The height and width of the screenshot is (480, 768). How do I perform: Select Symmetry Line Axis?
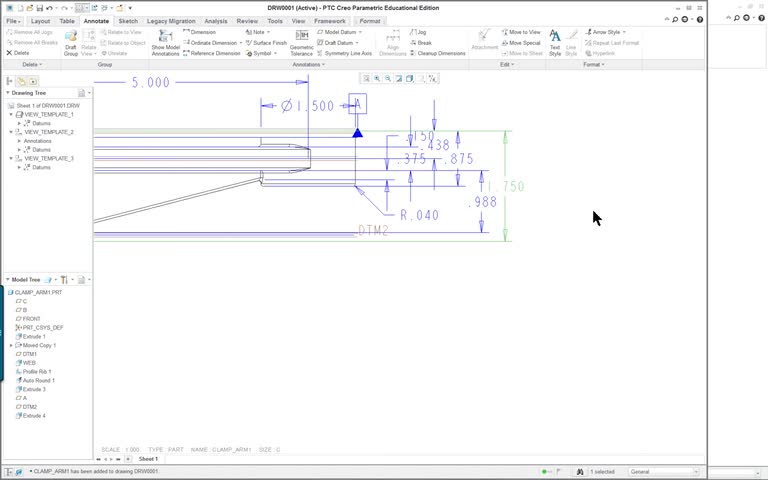point(344,53)
